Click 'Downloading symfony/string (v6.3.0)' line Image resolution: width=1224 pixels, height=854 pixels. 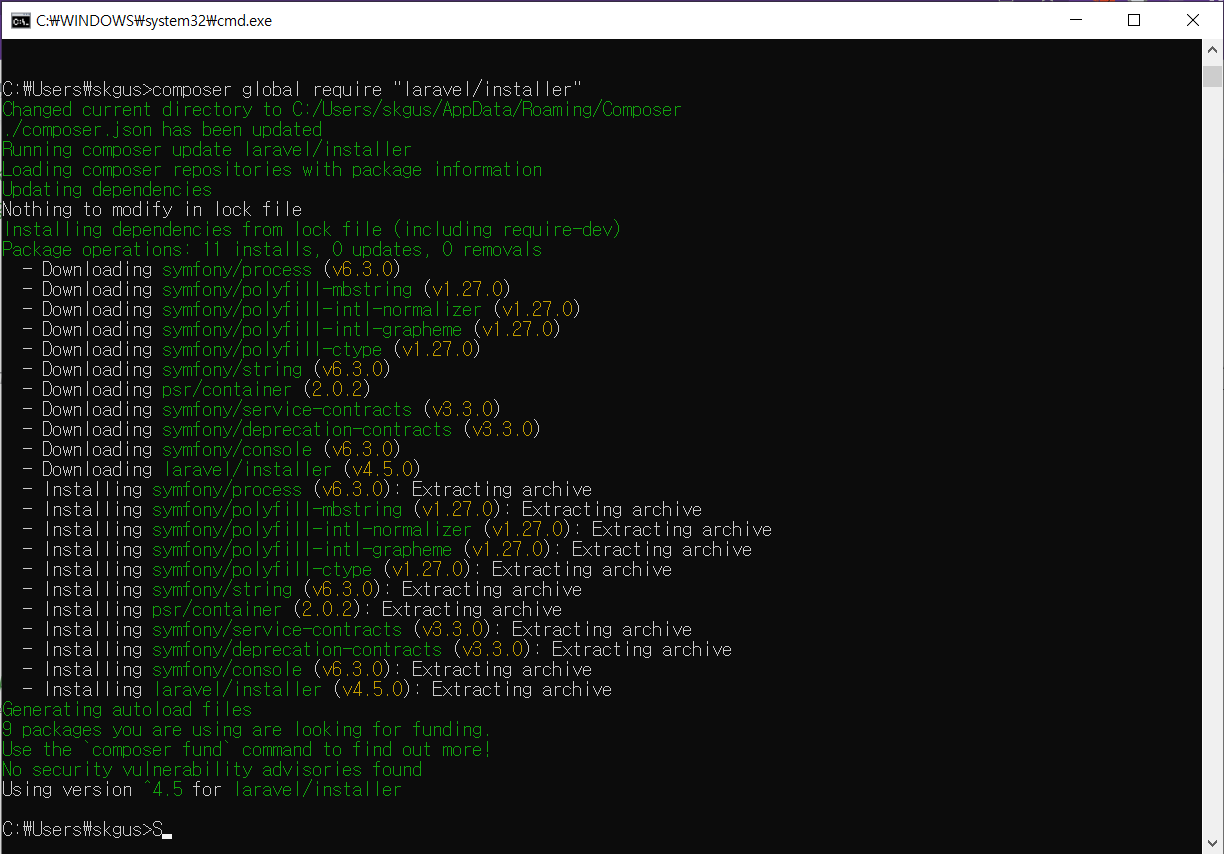[x=206, y=369]
